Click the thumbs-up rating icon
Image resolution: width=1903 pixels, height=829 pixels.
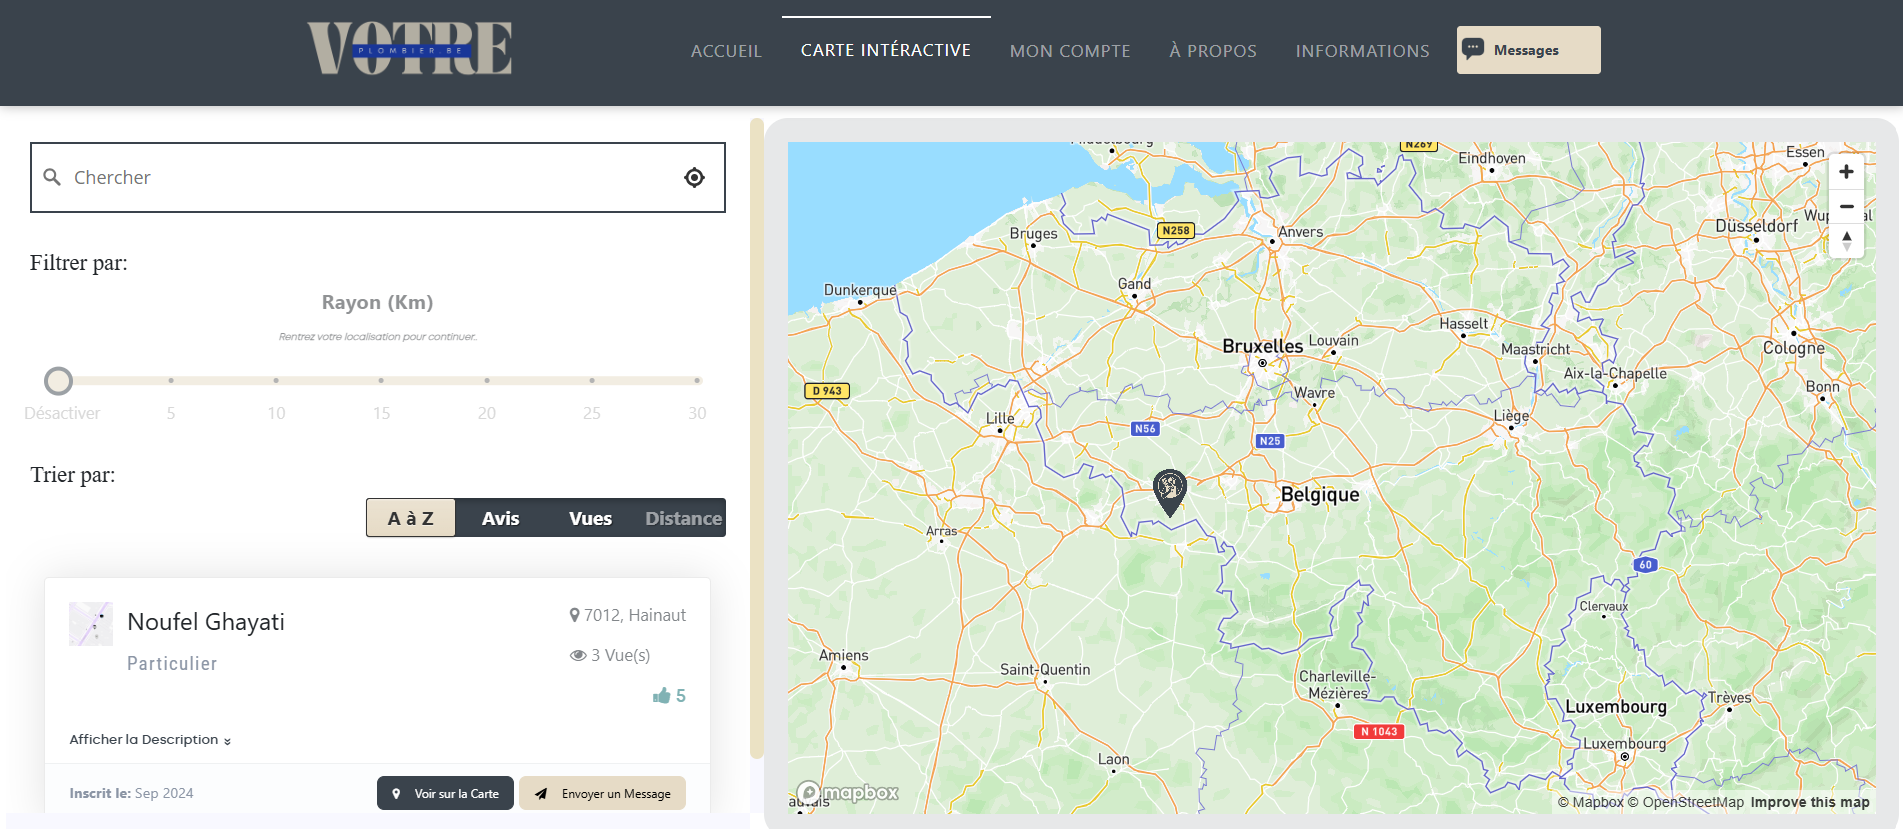661,695
